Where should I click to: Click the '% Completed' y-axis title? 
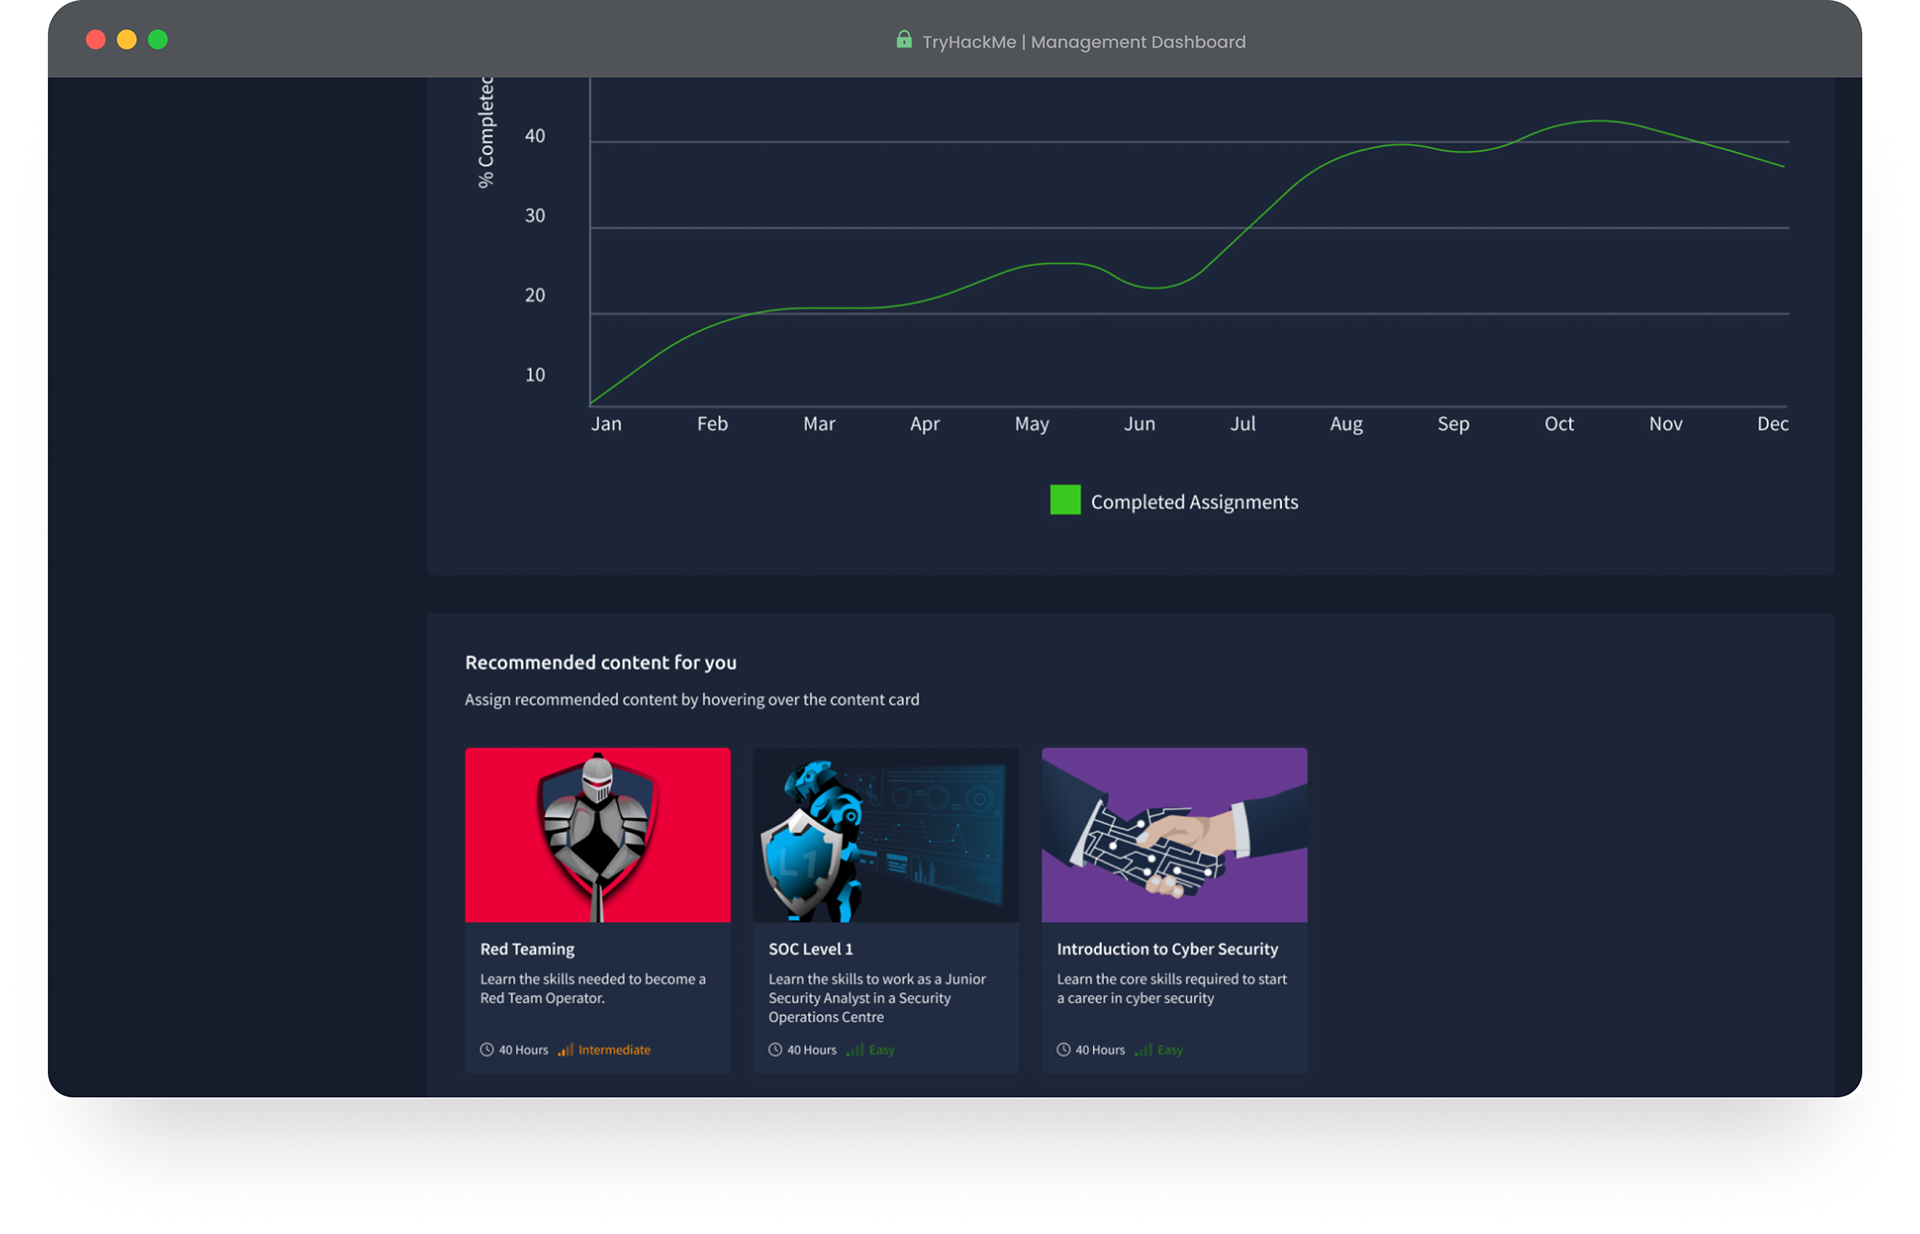pyautogui.click(x=486, y=133)
